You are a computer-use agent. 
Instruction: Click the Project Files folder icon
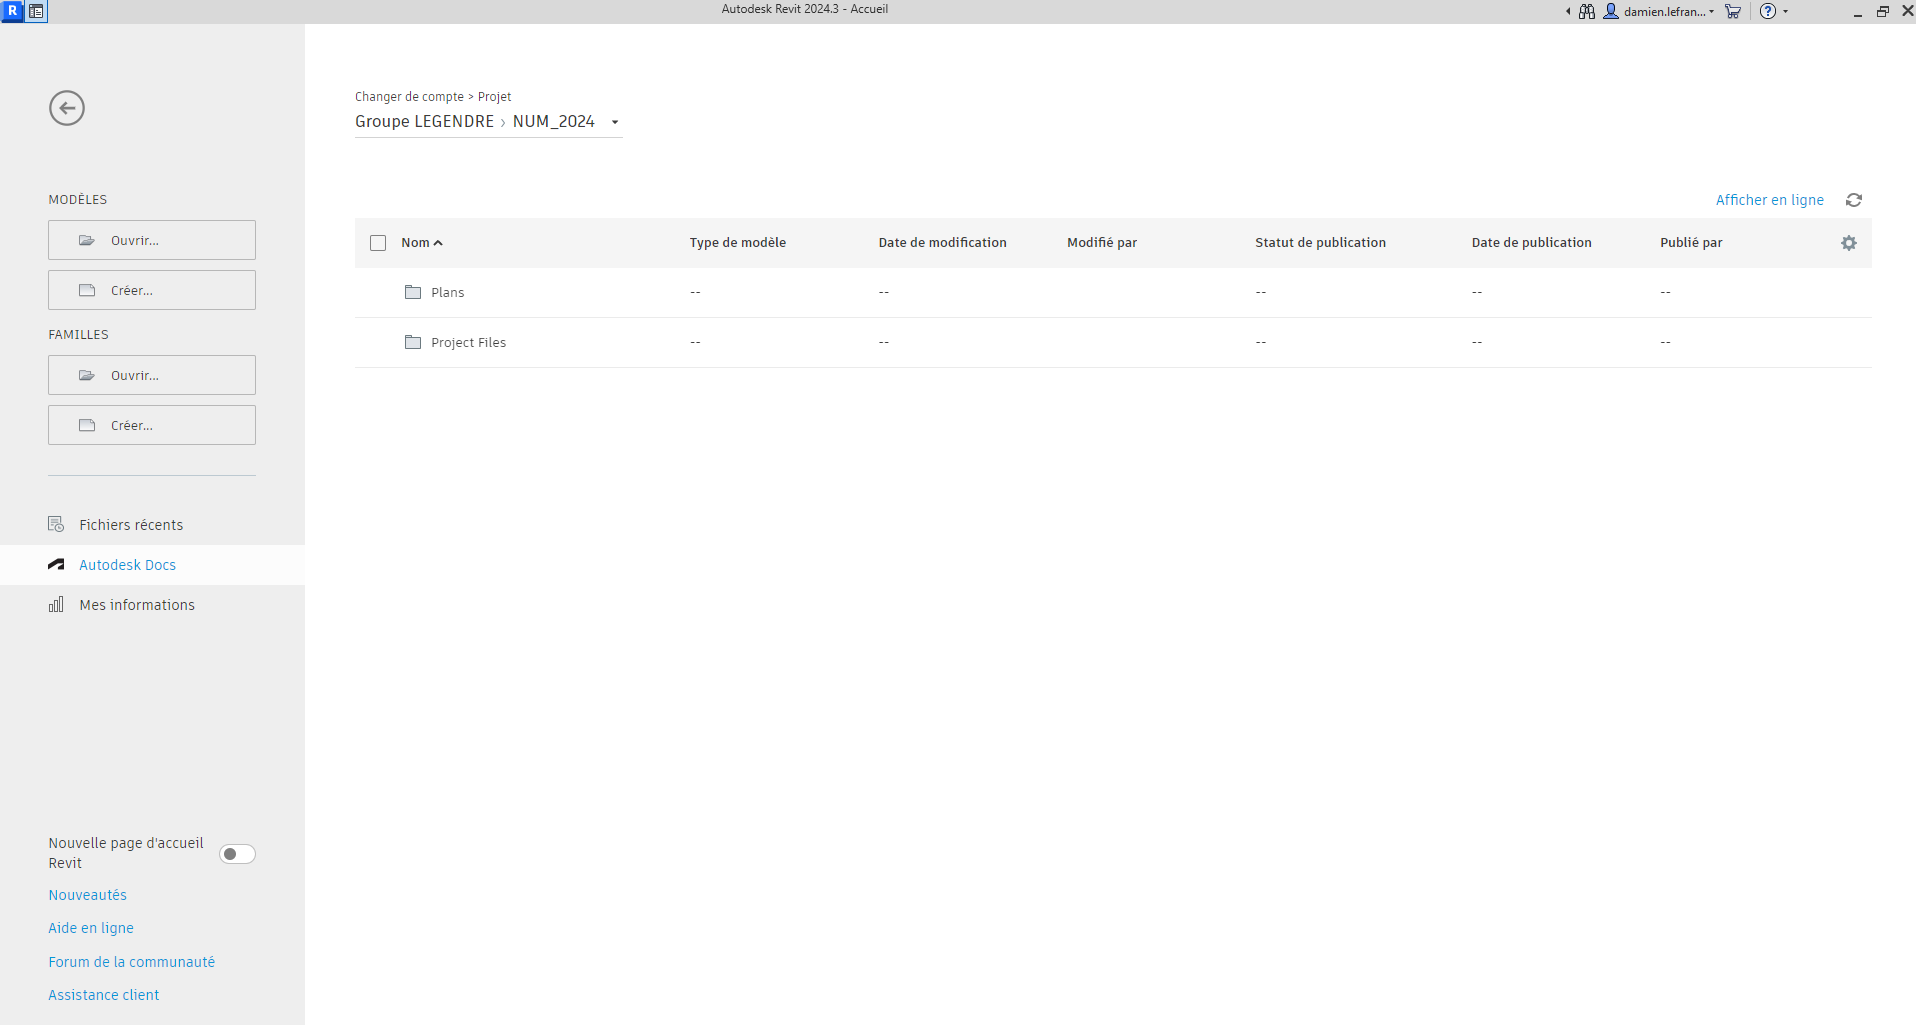413,342
